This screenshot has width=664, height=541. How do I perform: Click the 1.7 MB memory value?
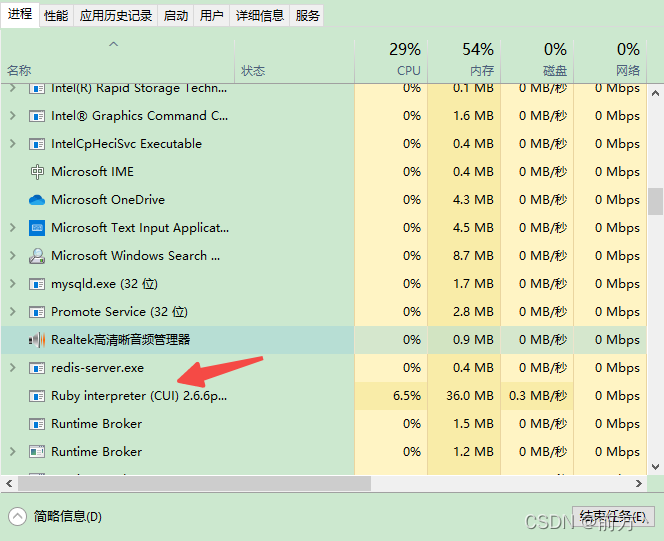[473, 284]
